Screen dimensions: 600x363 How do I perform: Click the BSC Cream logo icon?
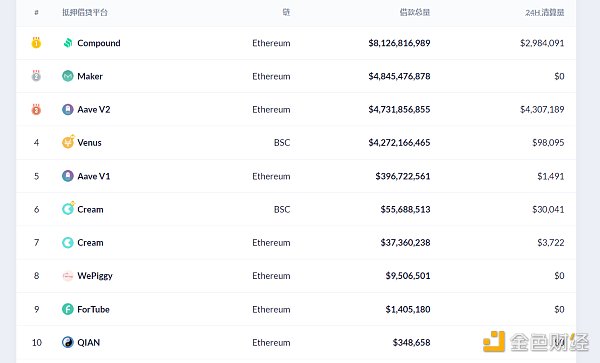(x=68, y=208)
